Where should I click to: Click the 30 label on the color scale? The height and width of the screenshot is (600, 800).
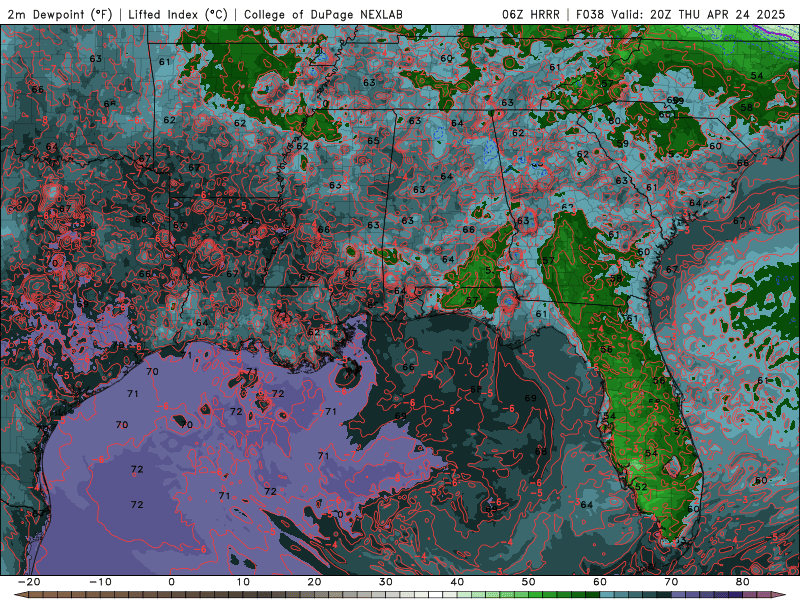[x=386, y=582]
